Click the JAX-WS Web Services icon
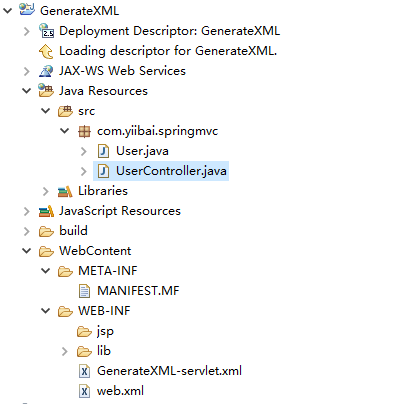Screen dimensions: 410x404 46,71
